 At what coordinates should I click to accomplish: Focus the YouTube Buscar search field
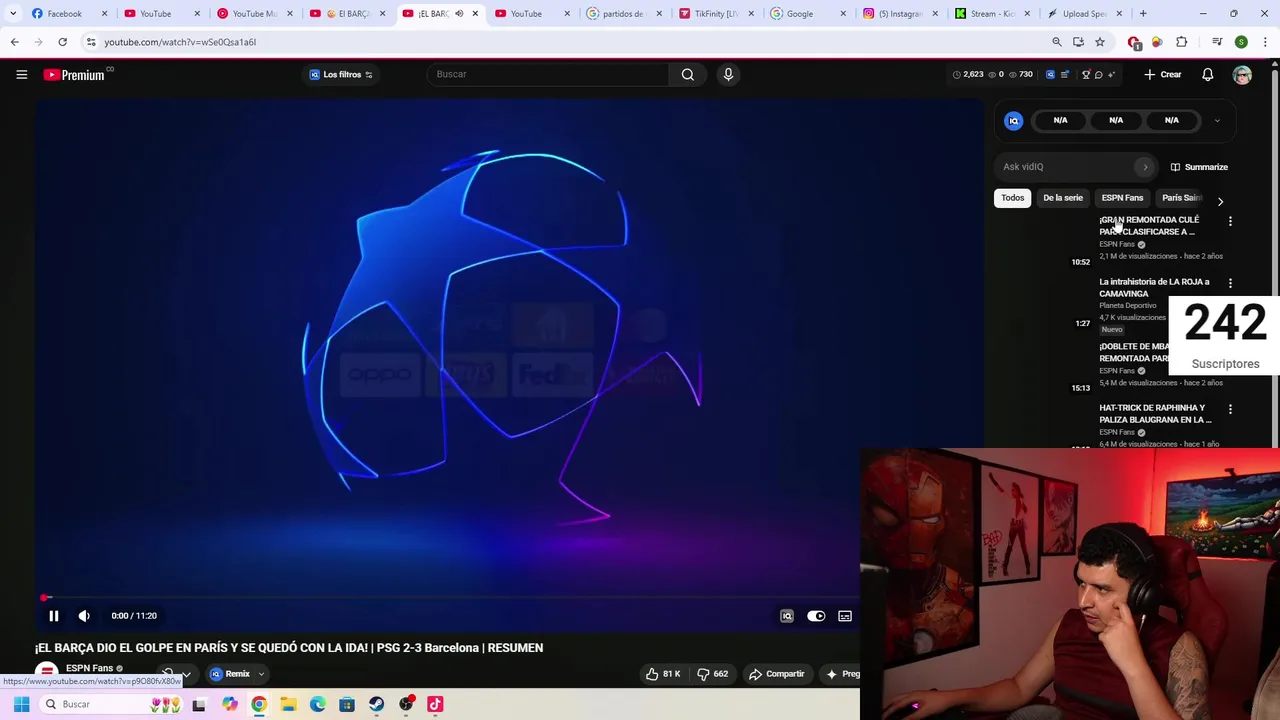tap(548, 74)
